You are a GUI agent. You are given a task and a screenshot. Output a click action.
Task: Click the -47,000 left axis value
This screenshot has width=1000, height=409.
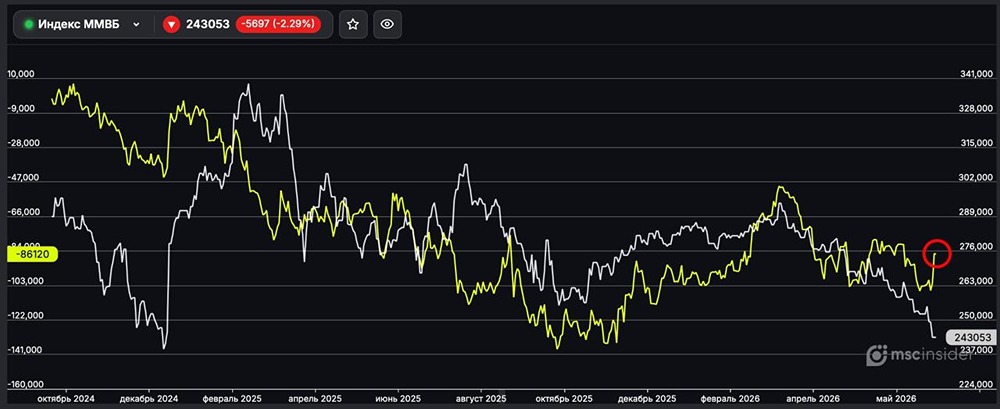pos(24,178)
